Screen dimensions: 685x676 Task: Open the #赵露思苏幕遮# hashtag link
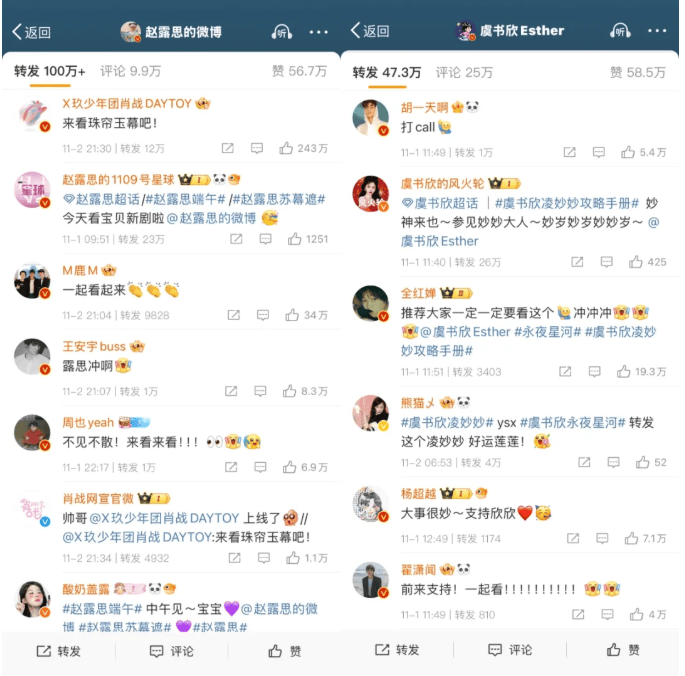279,200
